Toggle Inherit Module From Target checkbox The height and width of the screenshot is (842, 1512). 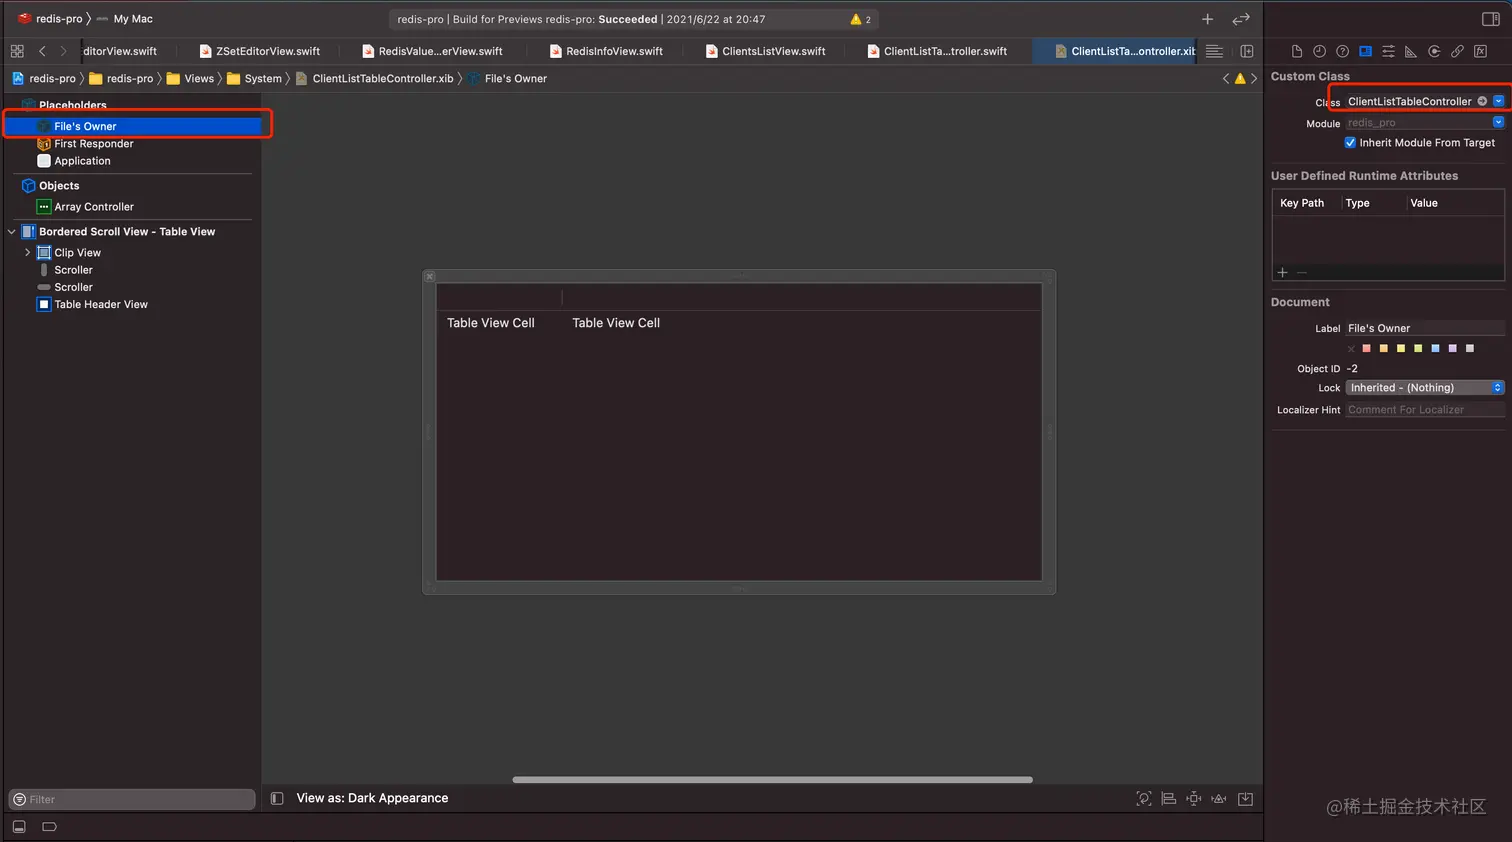(x=1350, y=143)
